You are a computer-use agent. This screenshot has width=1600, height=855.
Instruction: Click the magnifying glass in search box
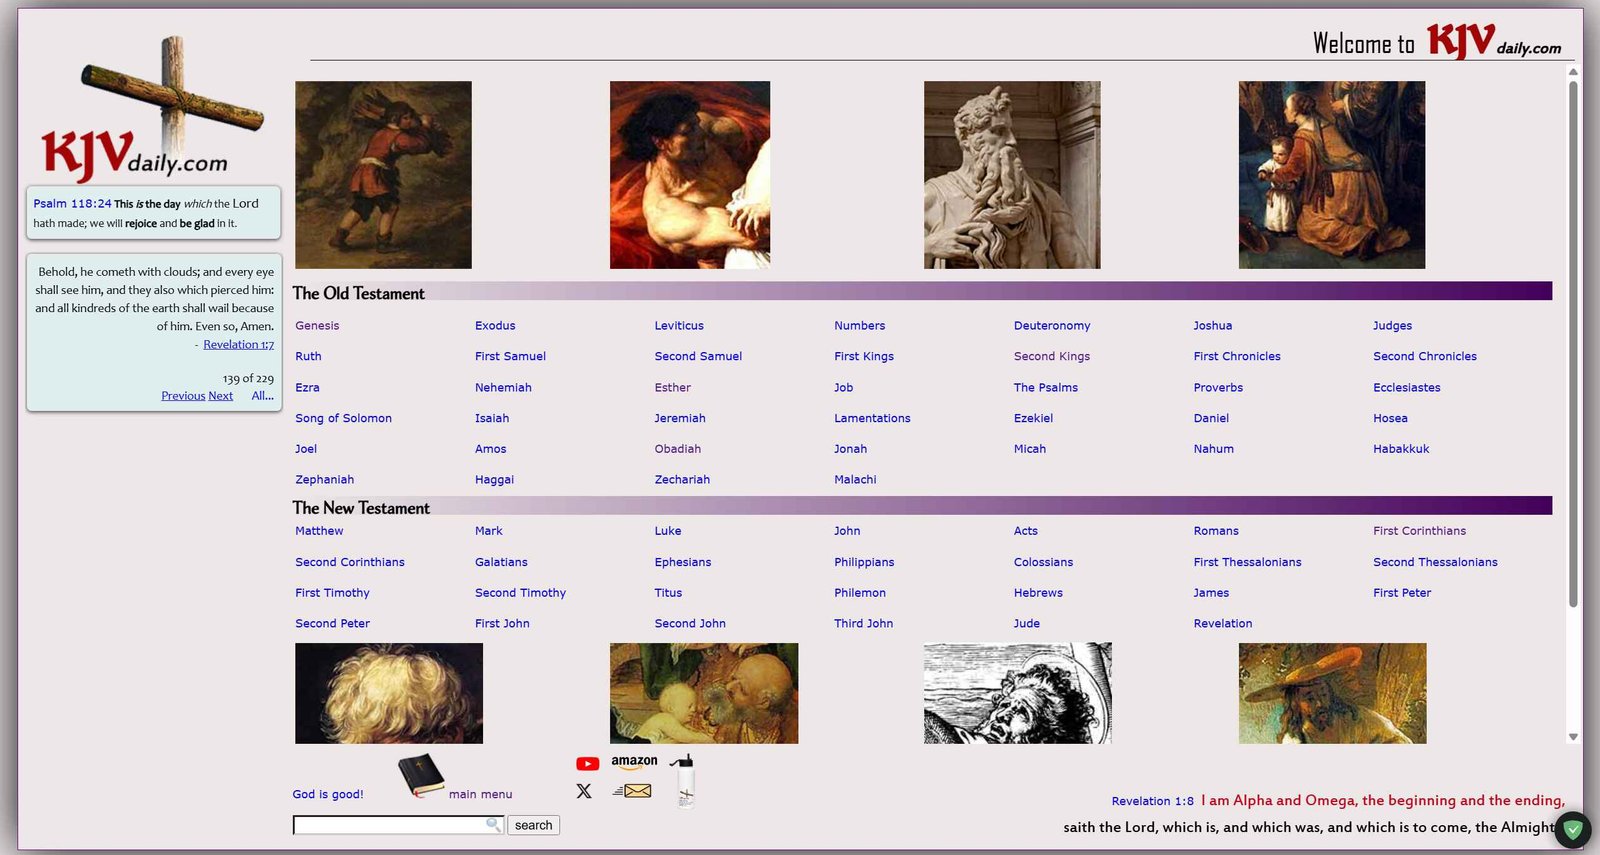click(x=493, y=825)
